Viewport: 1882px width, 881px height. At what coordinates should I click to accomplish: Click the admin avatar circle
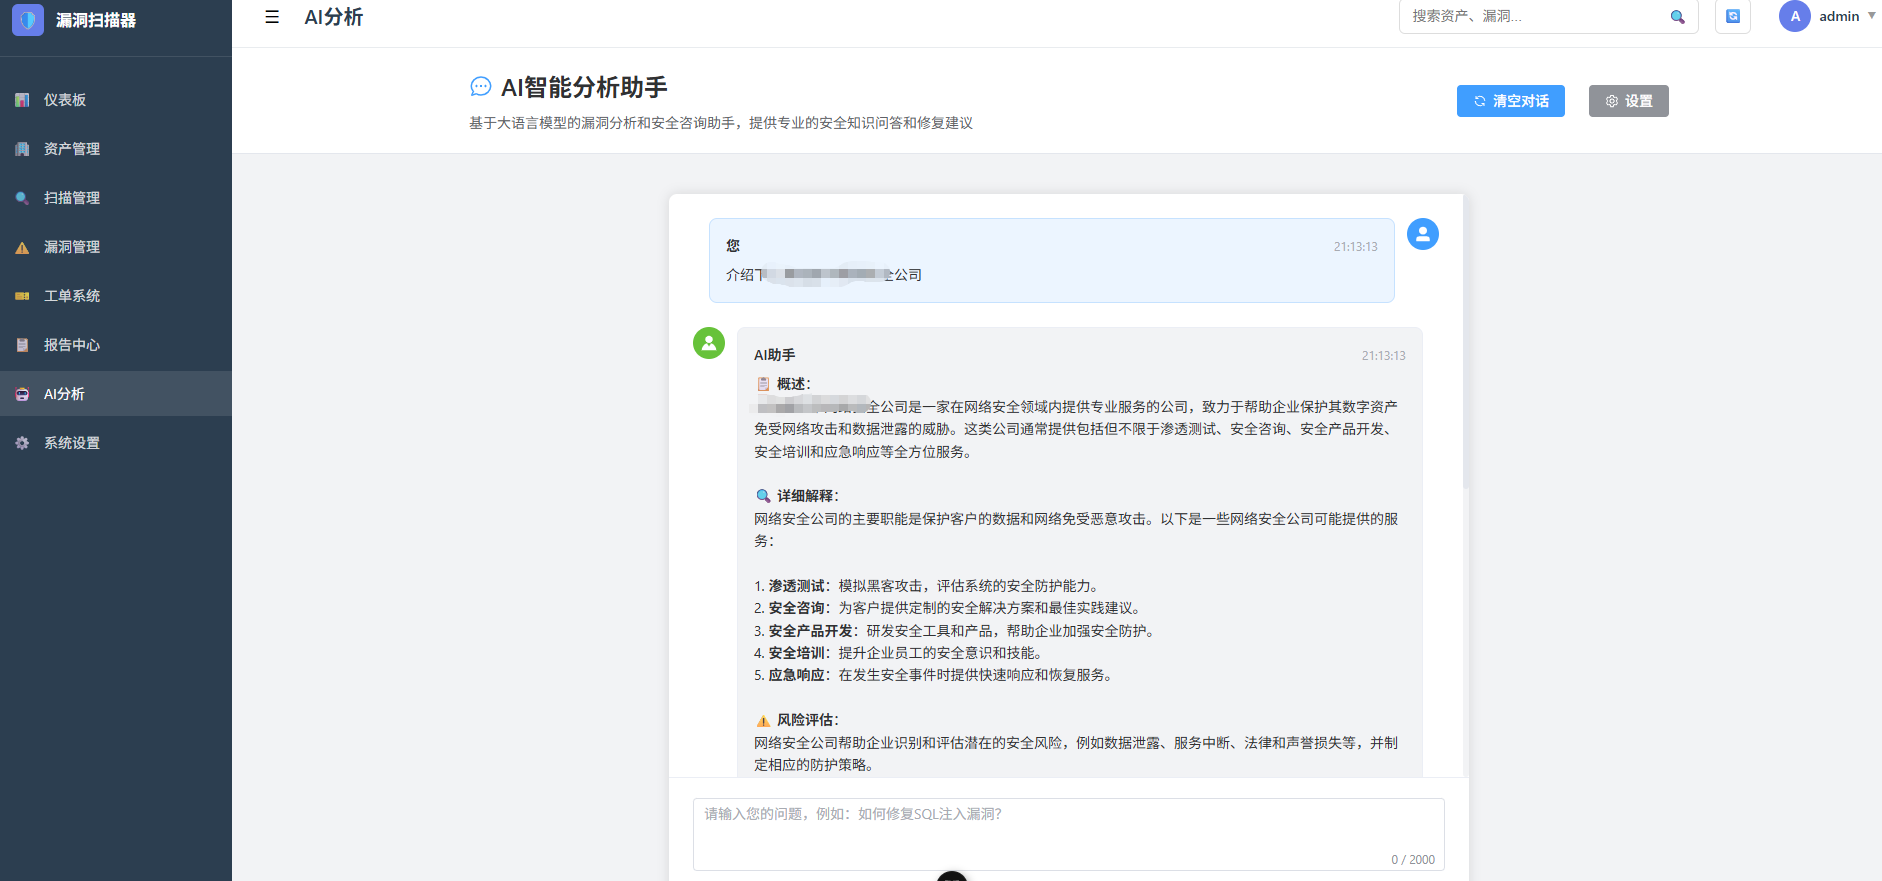point(1794,17)
